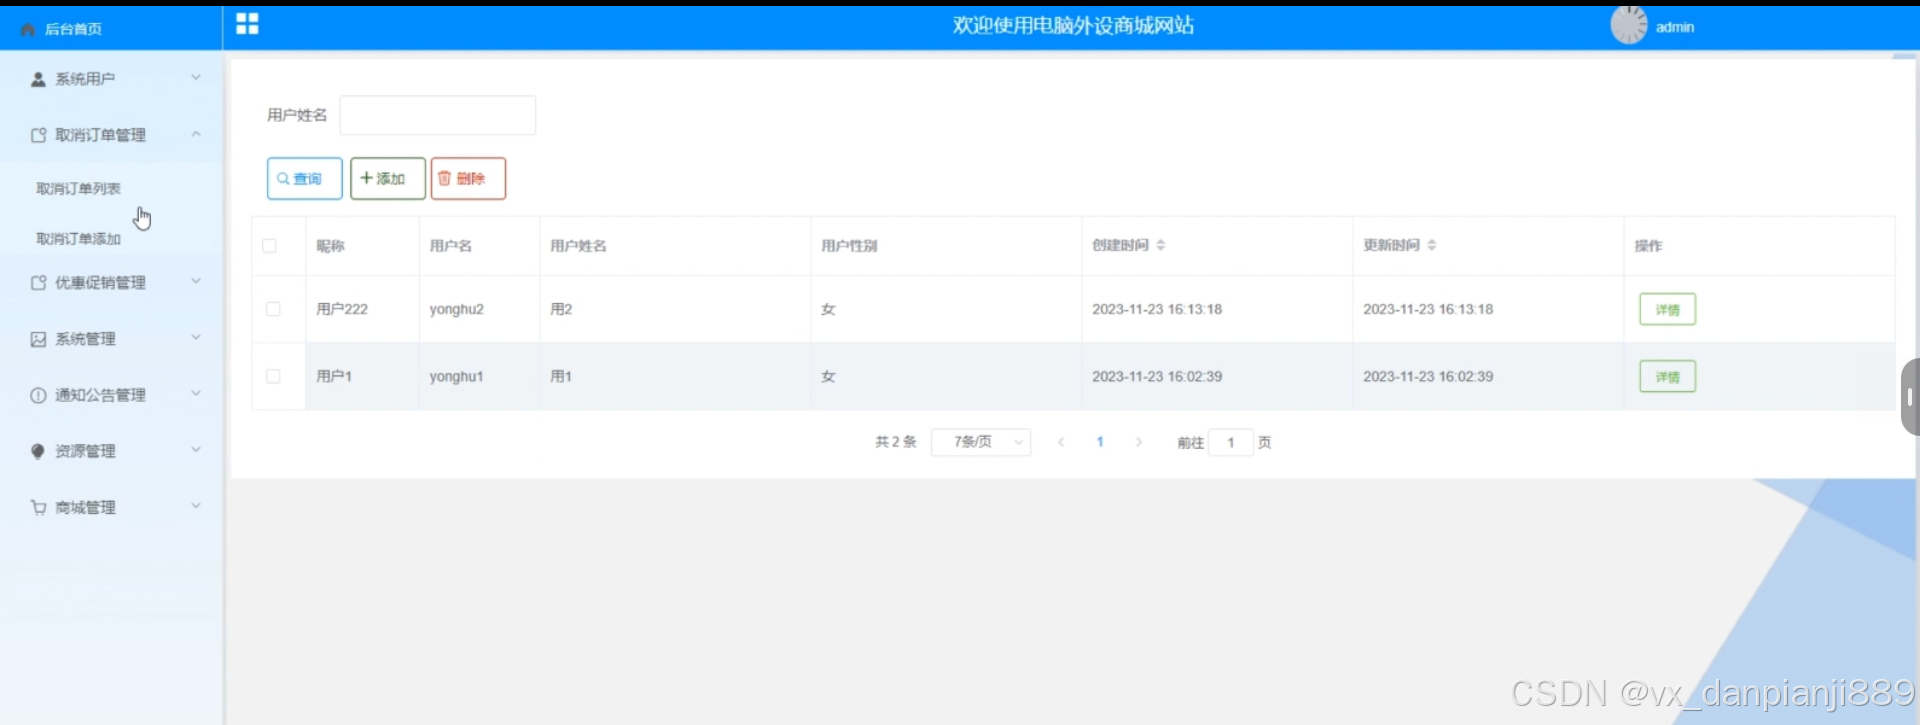Click the cell 用户222
The width and height of the screenshot is (1920, 725).
[342, 309]
